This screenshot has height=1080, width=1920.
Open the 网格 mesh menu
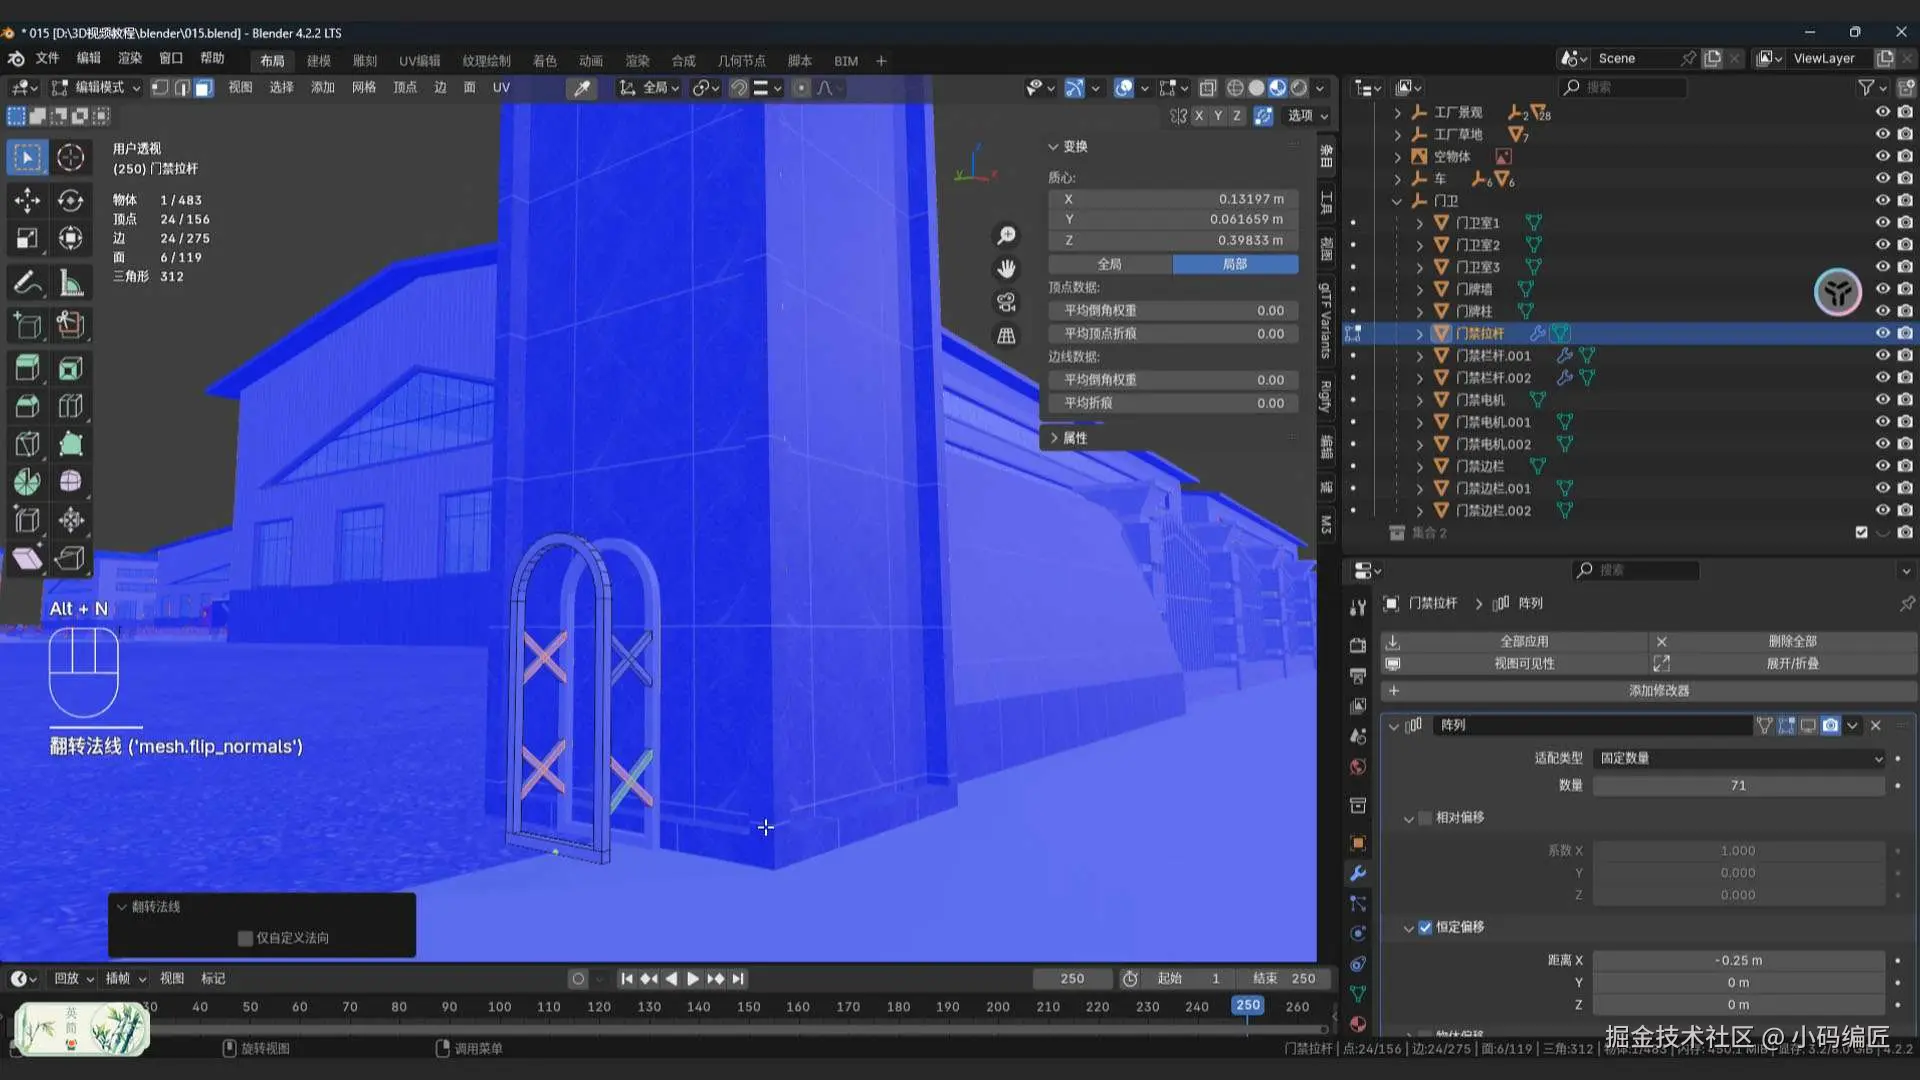pyautogui.click(x=363, y=88)
